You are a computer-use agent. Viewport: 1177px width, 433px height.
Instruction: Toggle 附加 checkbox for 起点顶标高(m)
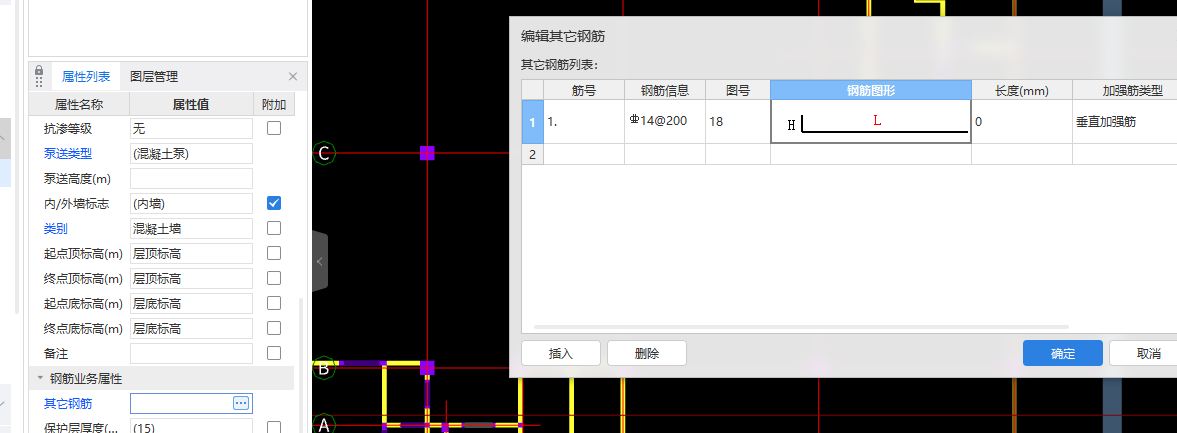274,253
